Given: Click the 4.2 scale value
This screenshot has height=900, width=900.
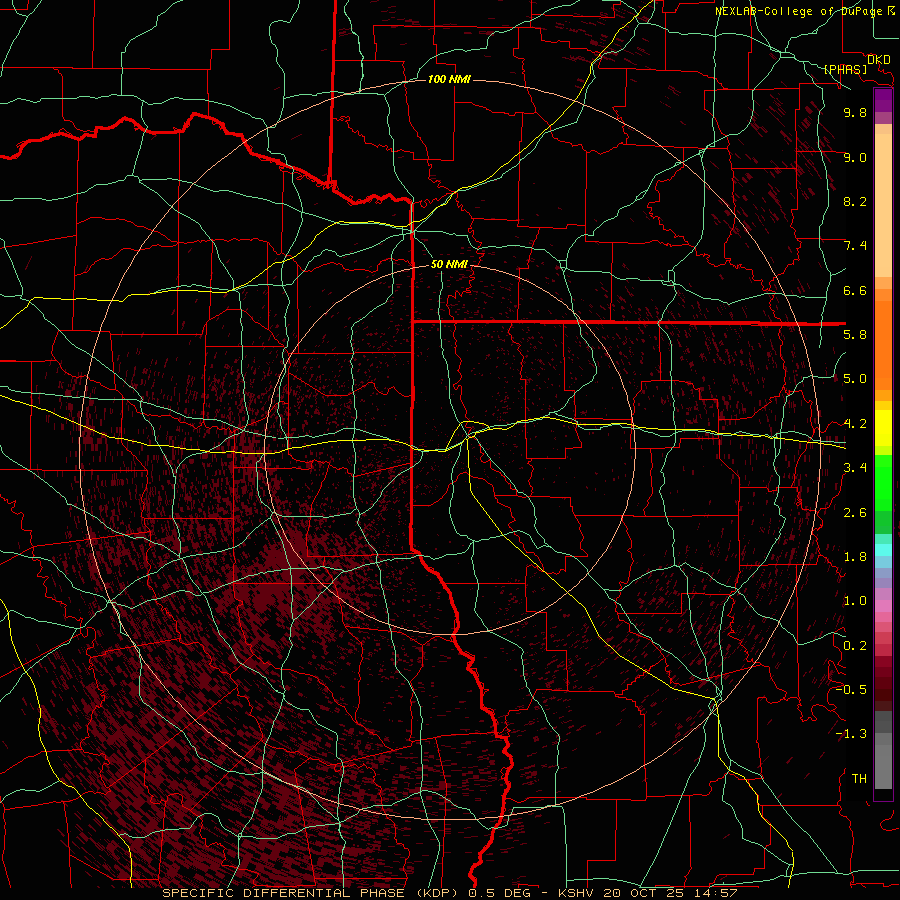Looking at the screenshot, I should point(855,424).
